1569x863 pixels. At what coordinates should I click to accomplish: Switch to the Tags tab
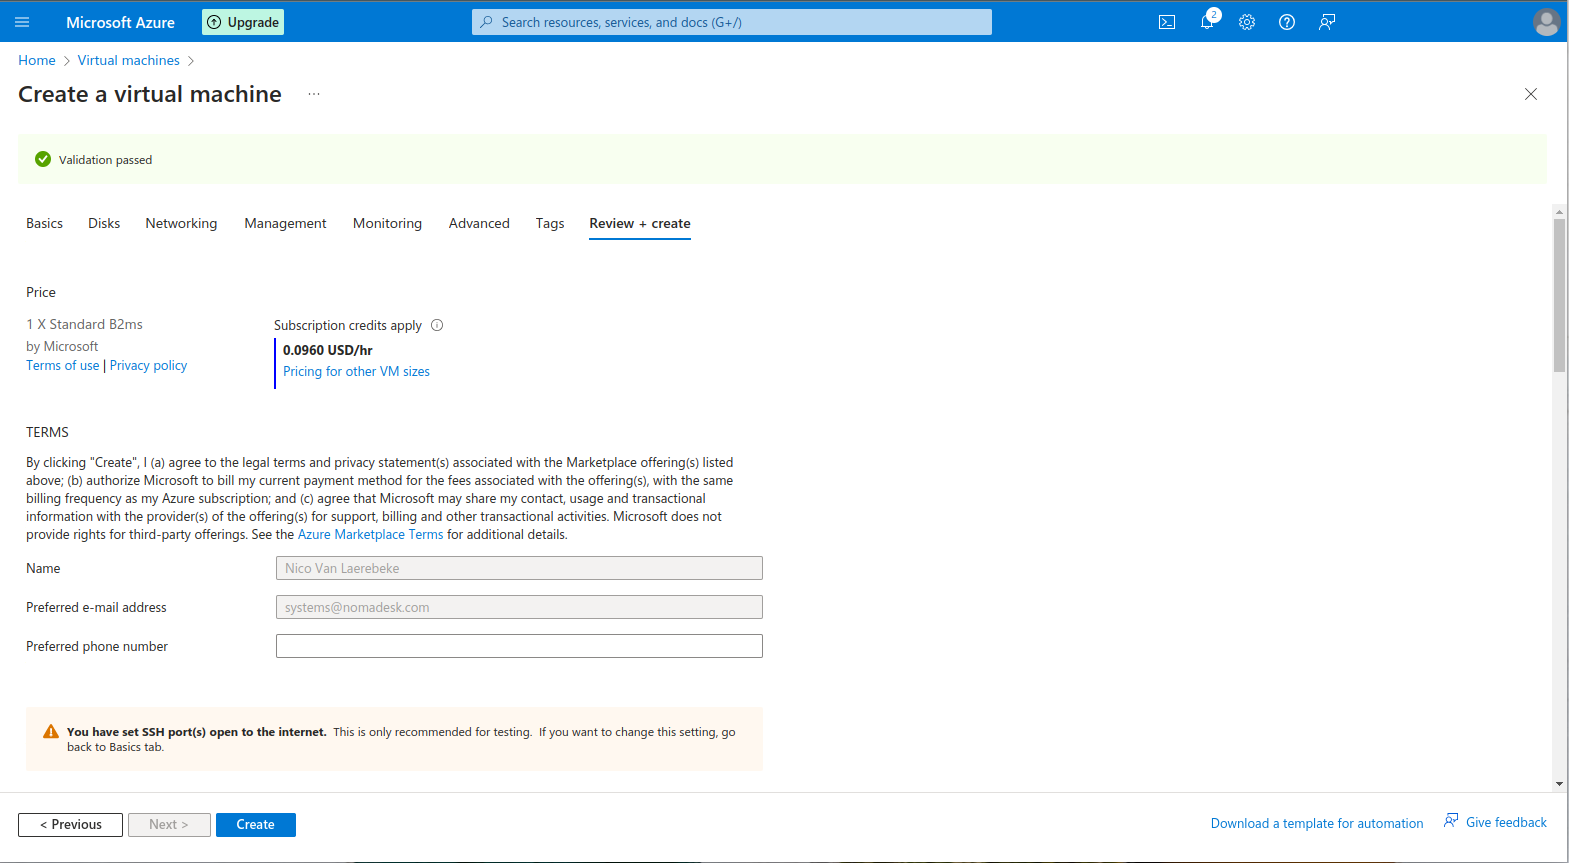pos(550,223)
